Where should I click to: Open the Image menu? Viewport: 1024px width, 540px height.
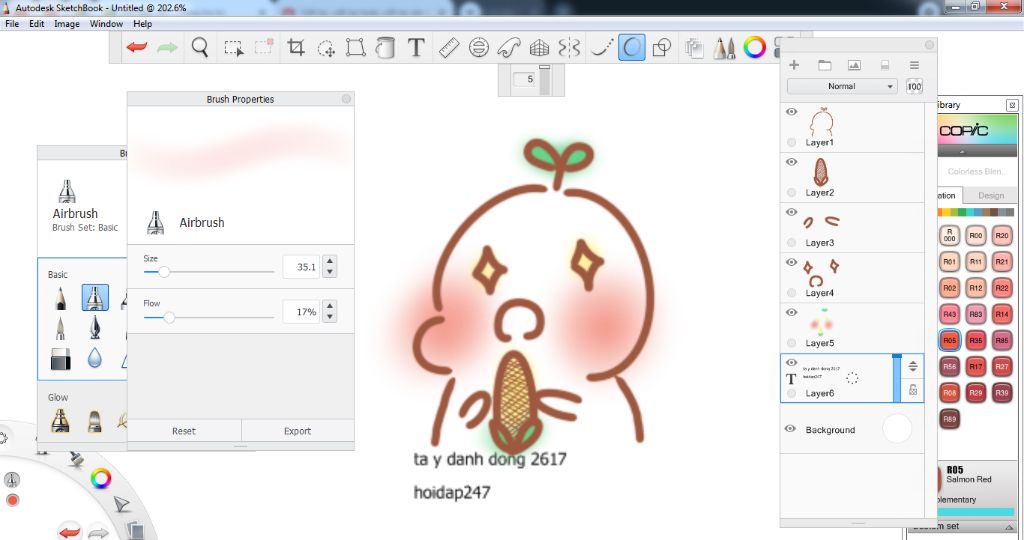pyautogui.click(x=67, y=24)
